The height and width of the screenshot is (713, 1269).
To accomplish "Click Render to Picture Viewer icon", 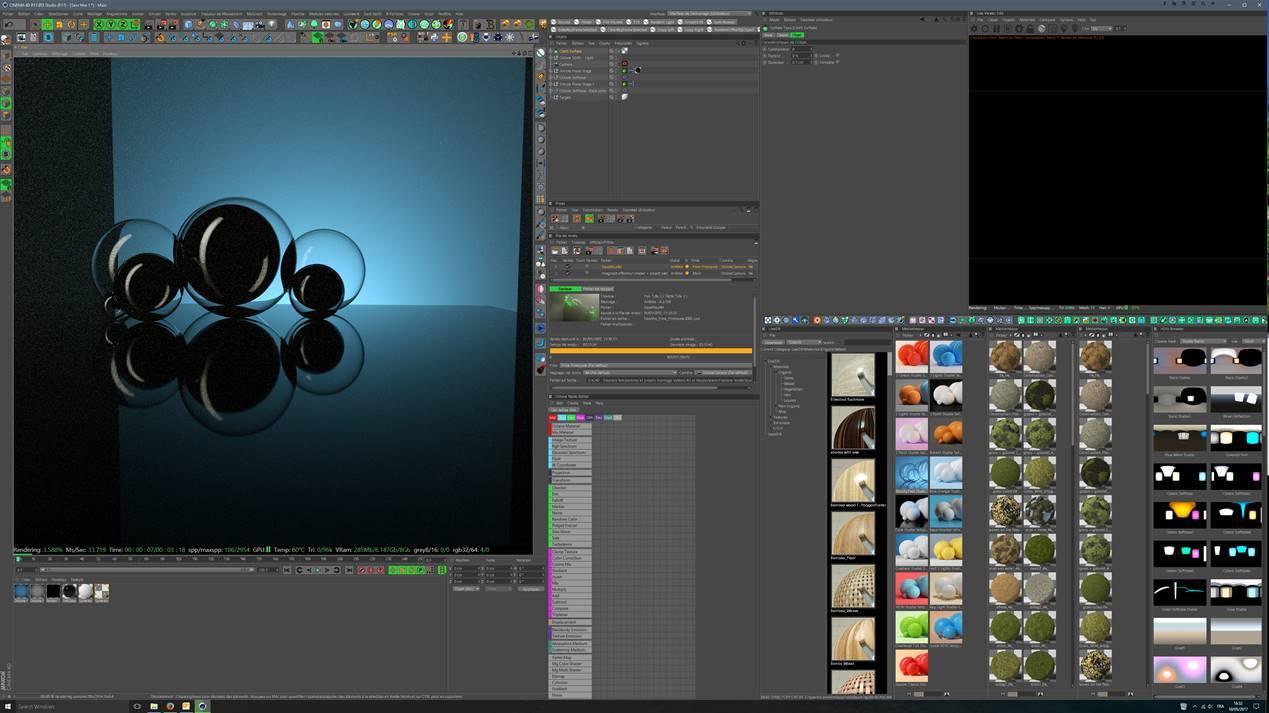I will [x=162, y=25].
